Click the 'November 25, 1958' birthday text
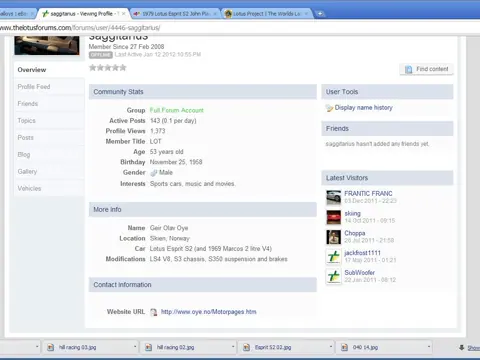This screenshot has height=360, width=480. pyautogui.click(x=176, y=162)
